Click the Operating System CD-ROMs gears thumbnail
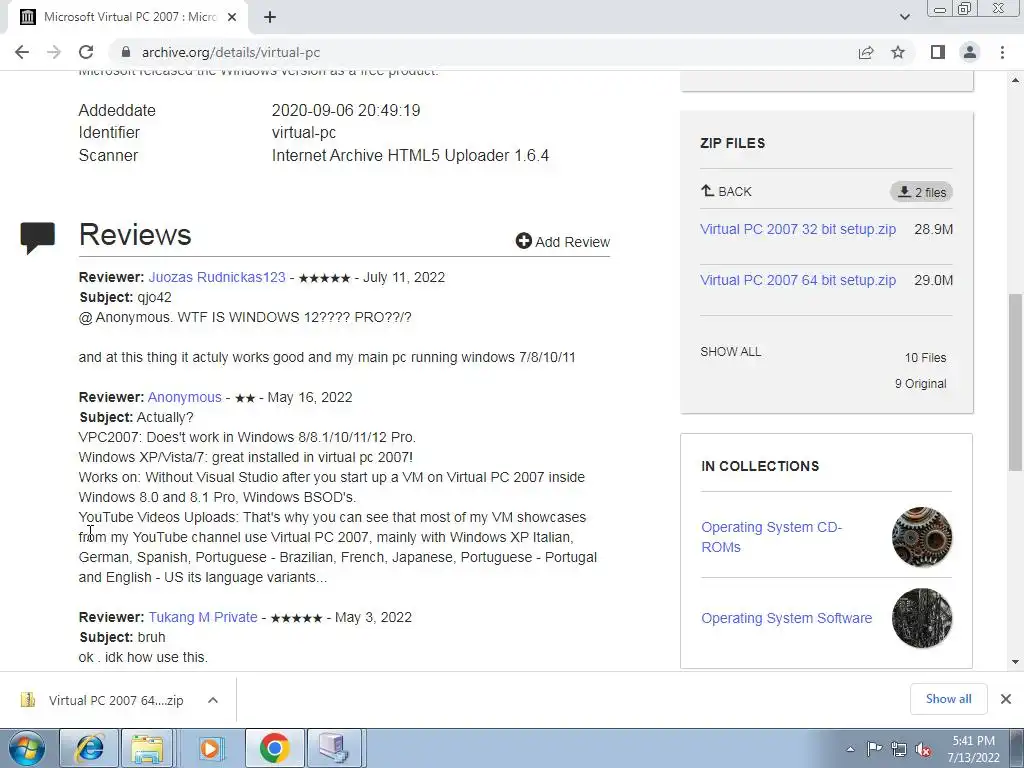This screenshot has width=1024, height=768. pos(922,537)
